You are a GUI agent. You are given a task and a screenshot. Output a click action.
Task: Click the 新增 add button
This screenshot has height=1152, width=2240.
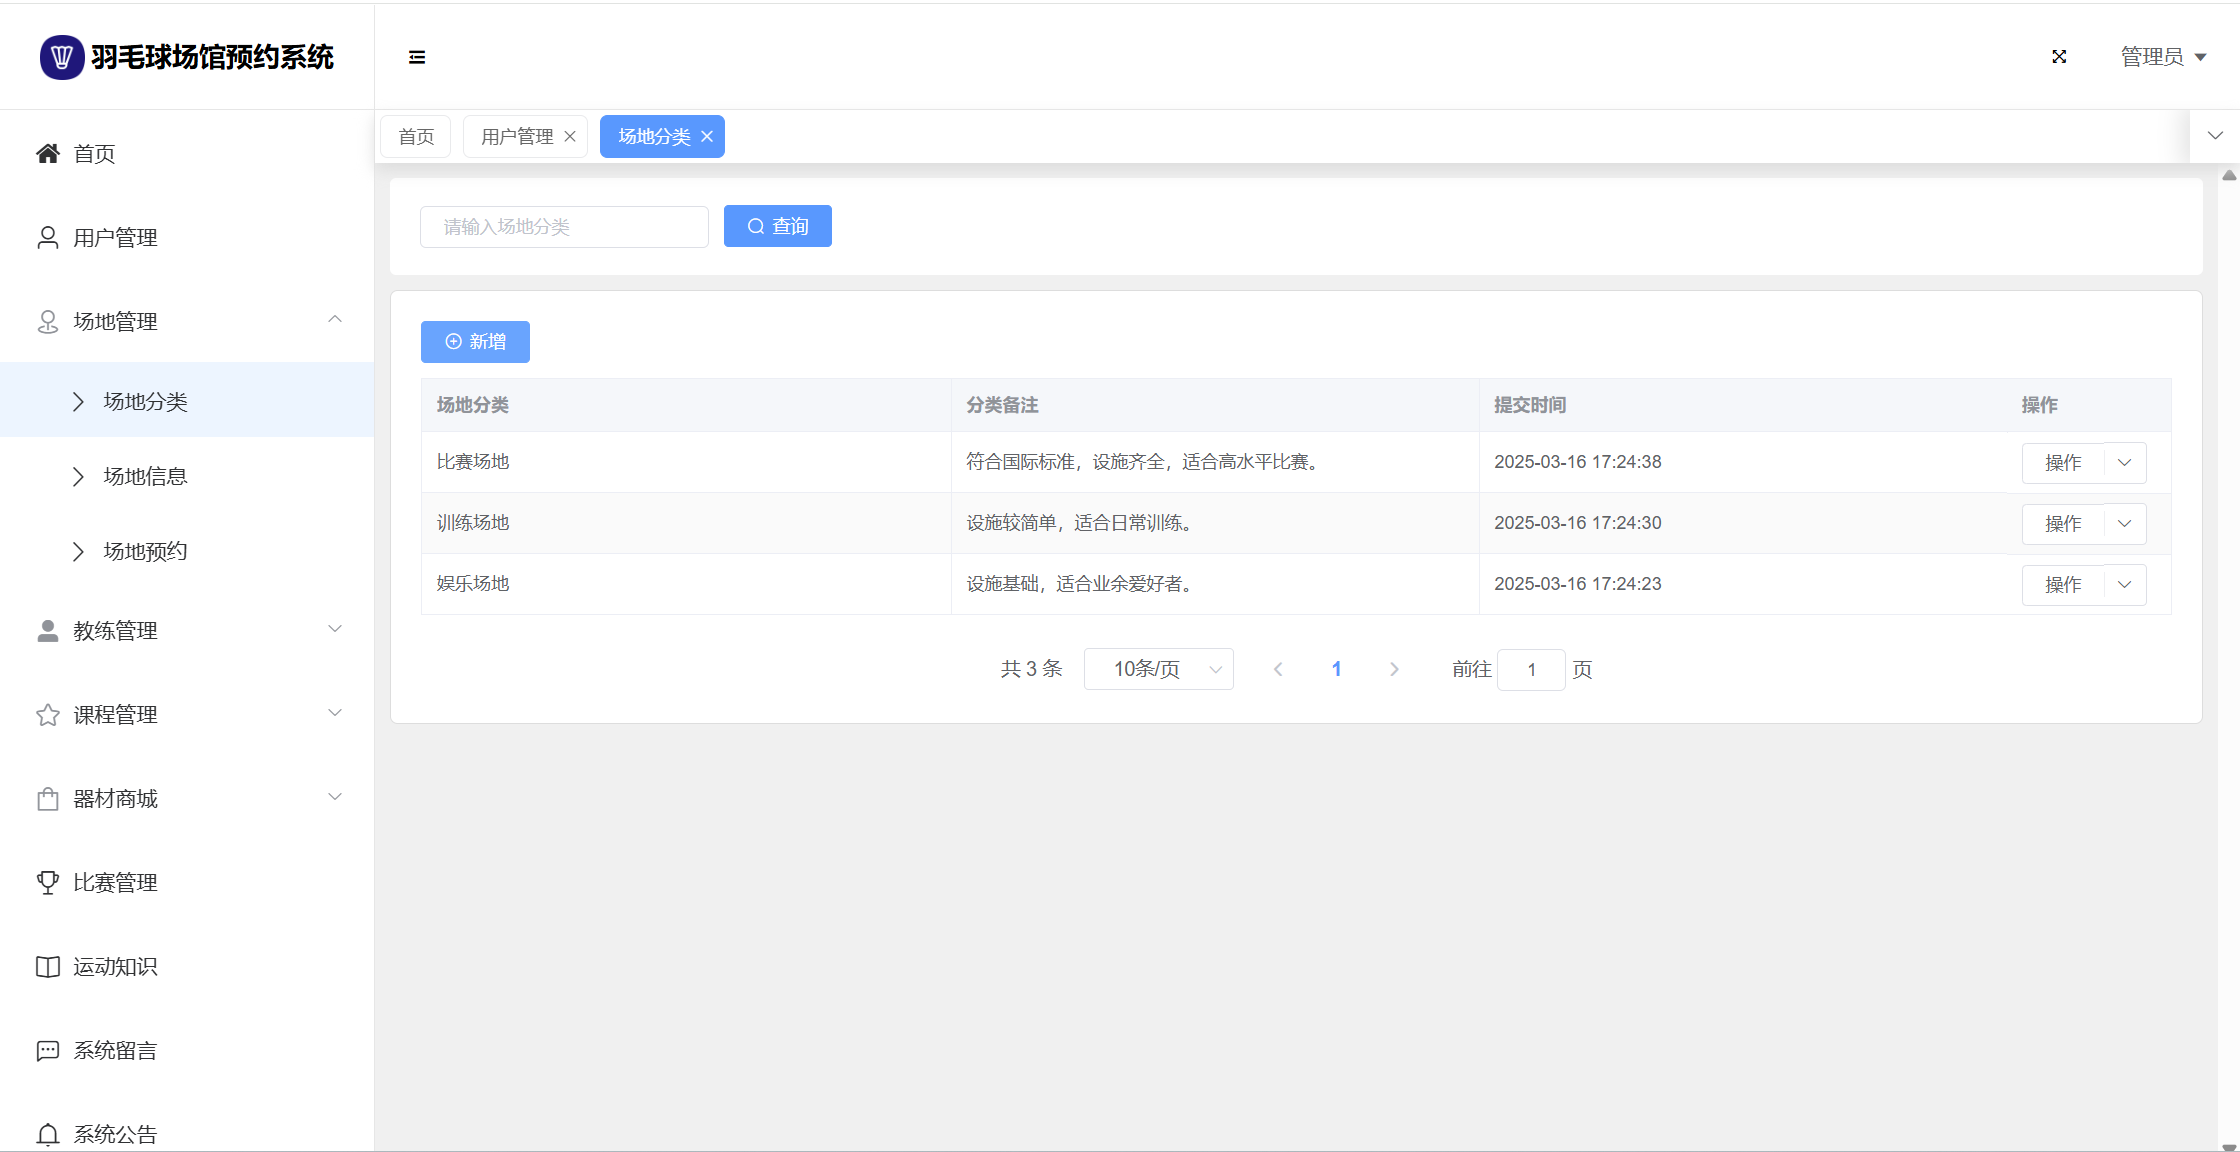click(x=475, y=342)
